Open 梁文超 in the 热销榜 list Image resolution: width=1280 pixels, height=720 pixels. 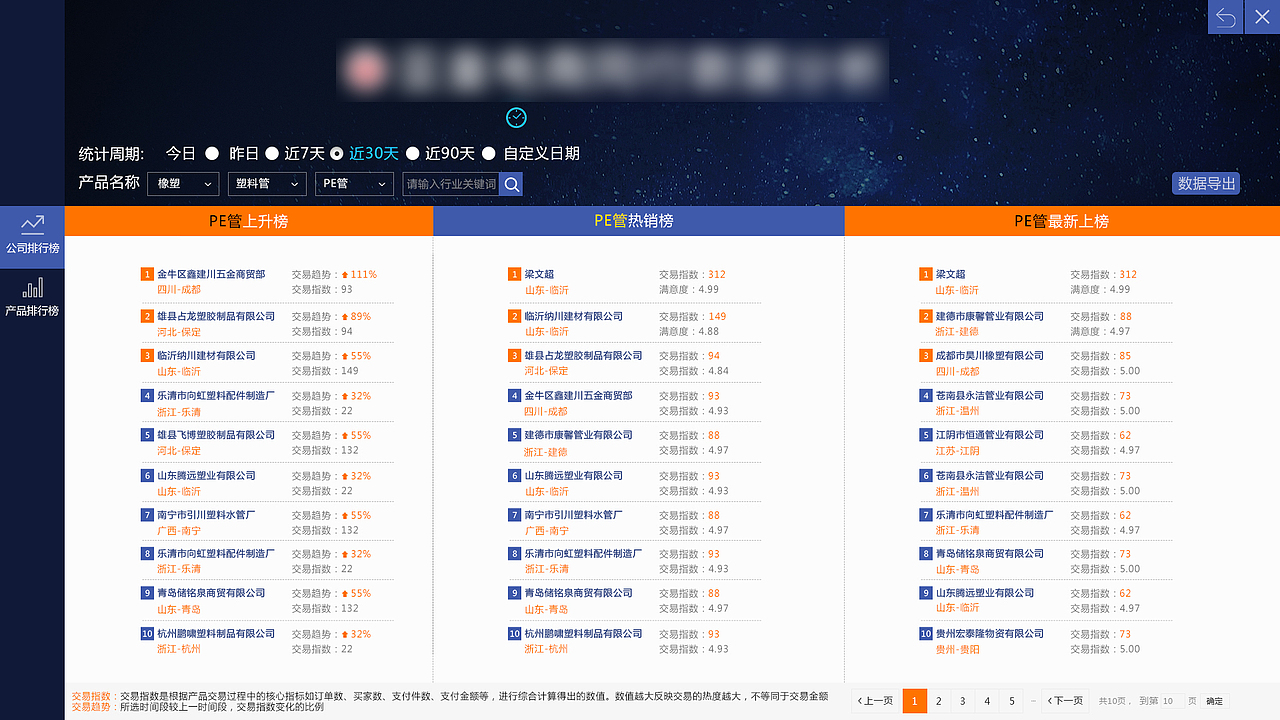tap(539, 274)
